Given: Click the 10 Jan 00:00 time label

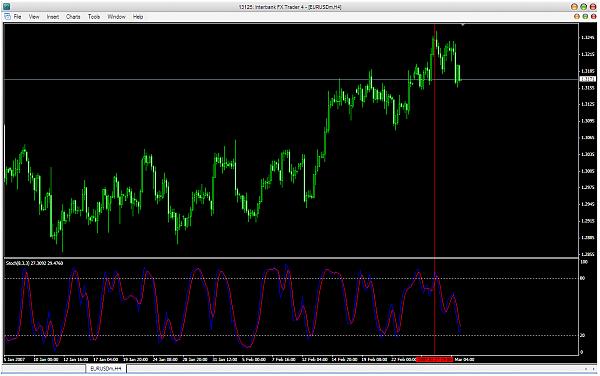Looking at the screenshot, I should click(x=46, y=360).
